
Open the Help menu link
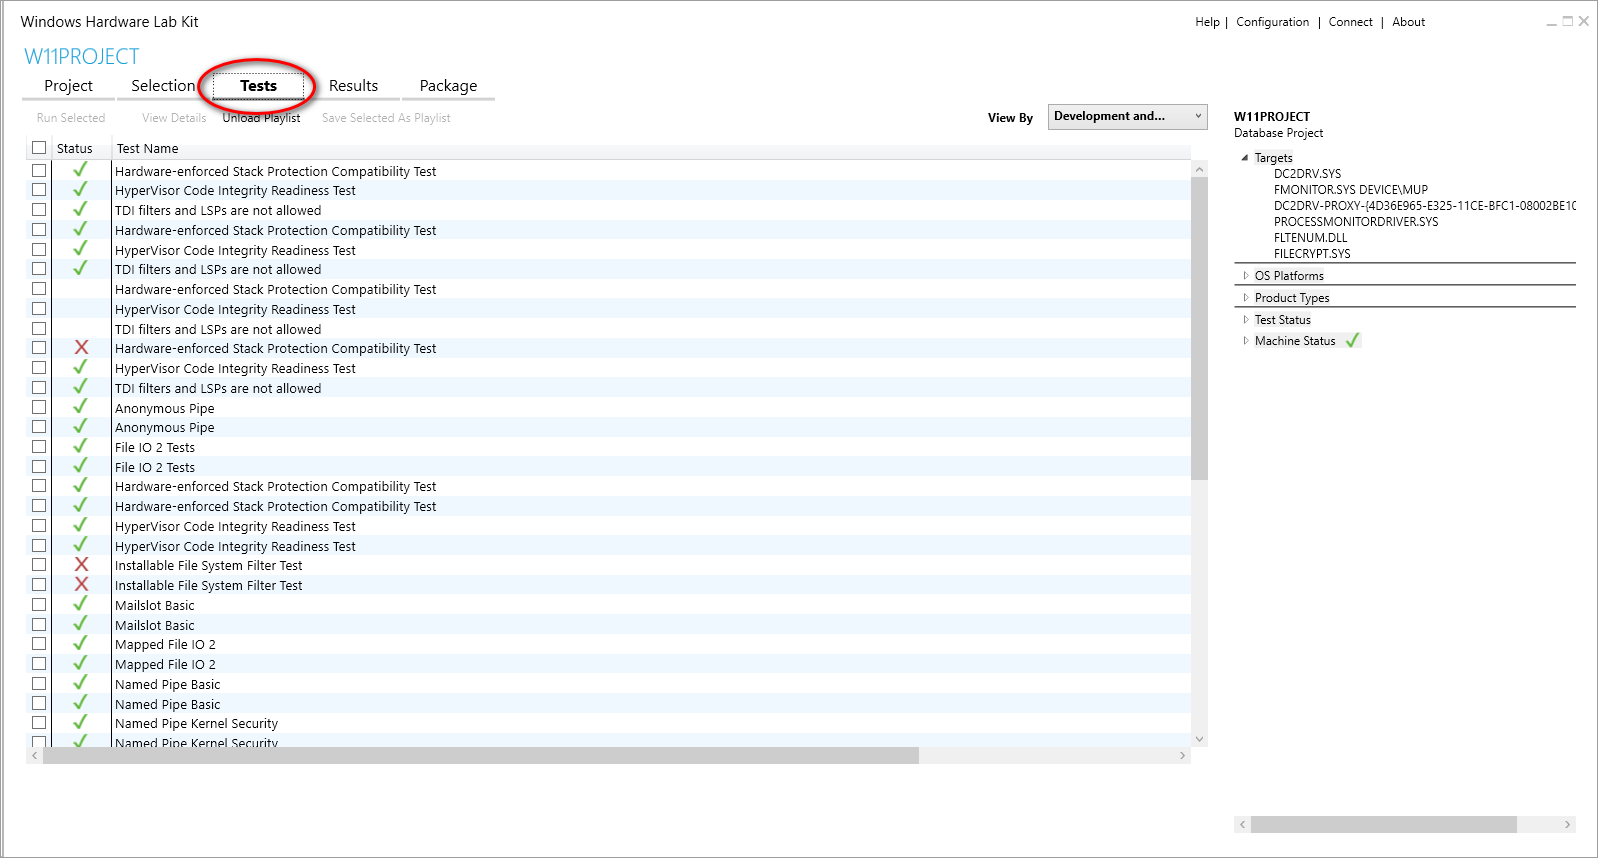1207,22
